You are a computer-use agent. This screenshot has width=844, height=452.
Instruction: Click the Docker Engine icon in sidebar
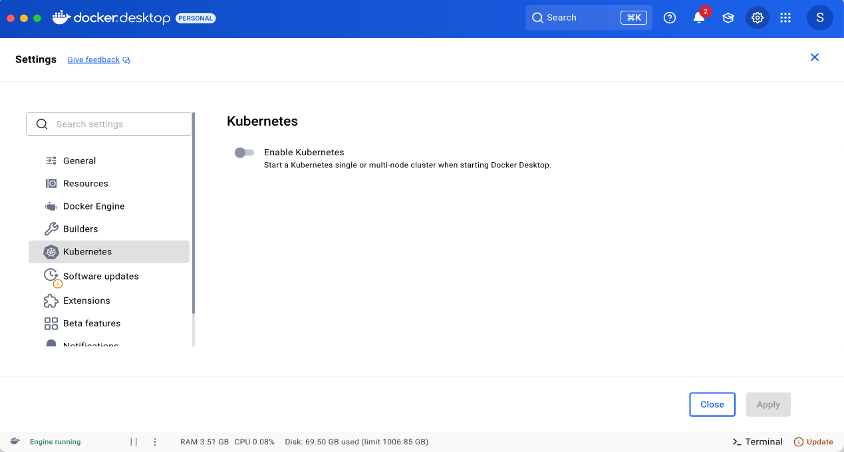[51, 207]
